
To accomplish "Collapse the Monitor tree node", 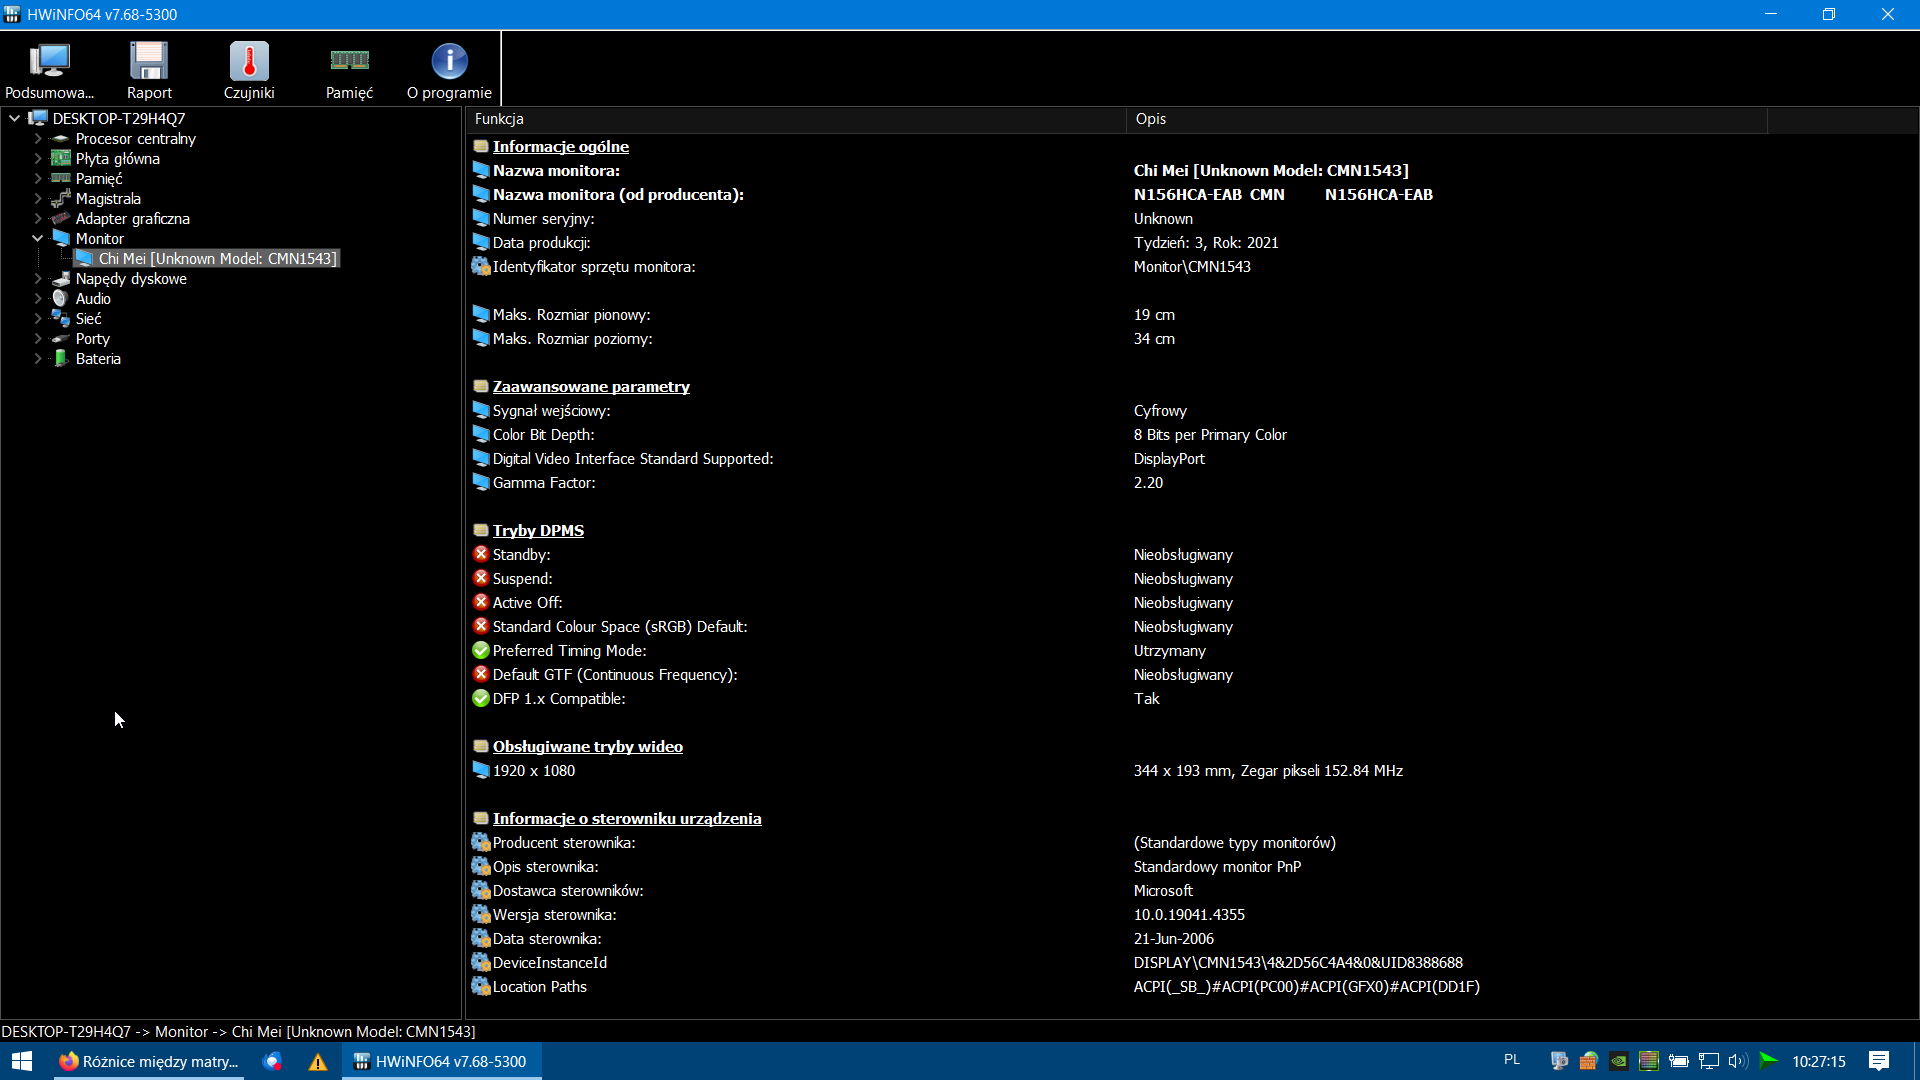I will coord(38,238).
